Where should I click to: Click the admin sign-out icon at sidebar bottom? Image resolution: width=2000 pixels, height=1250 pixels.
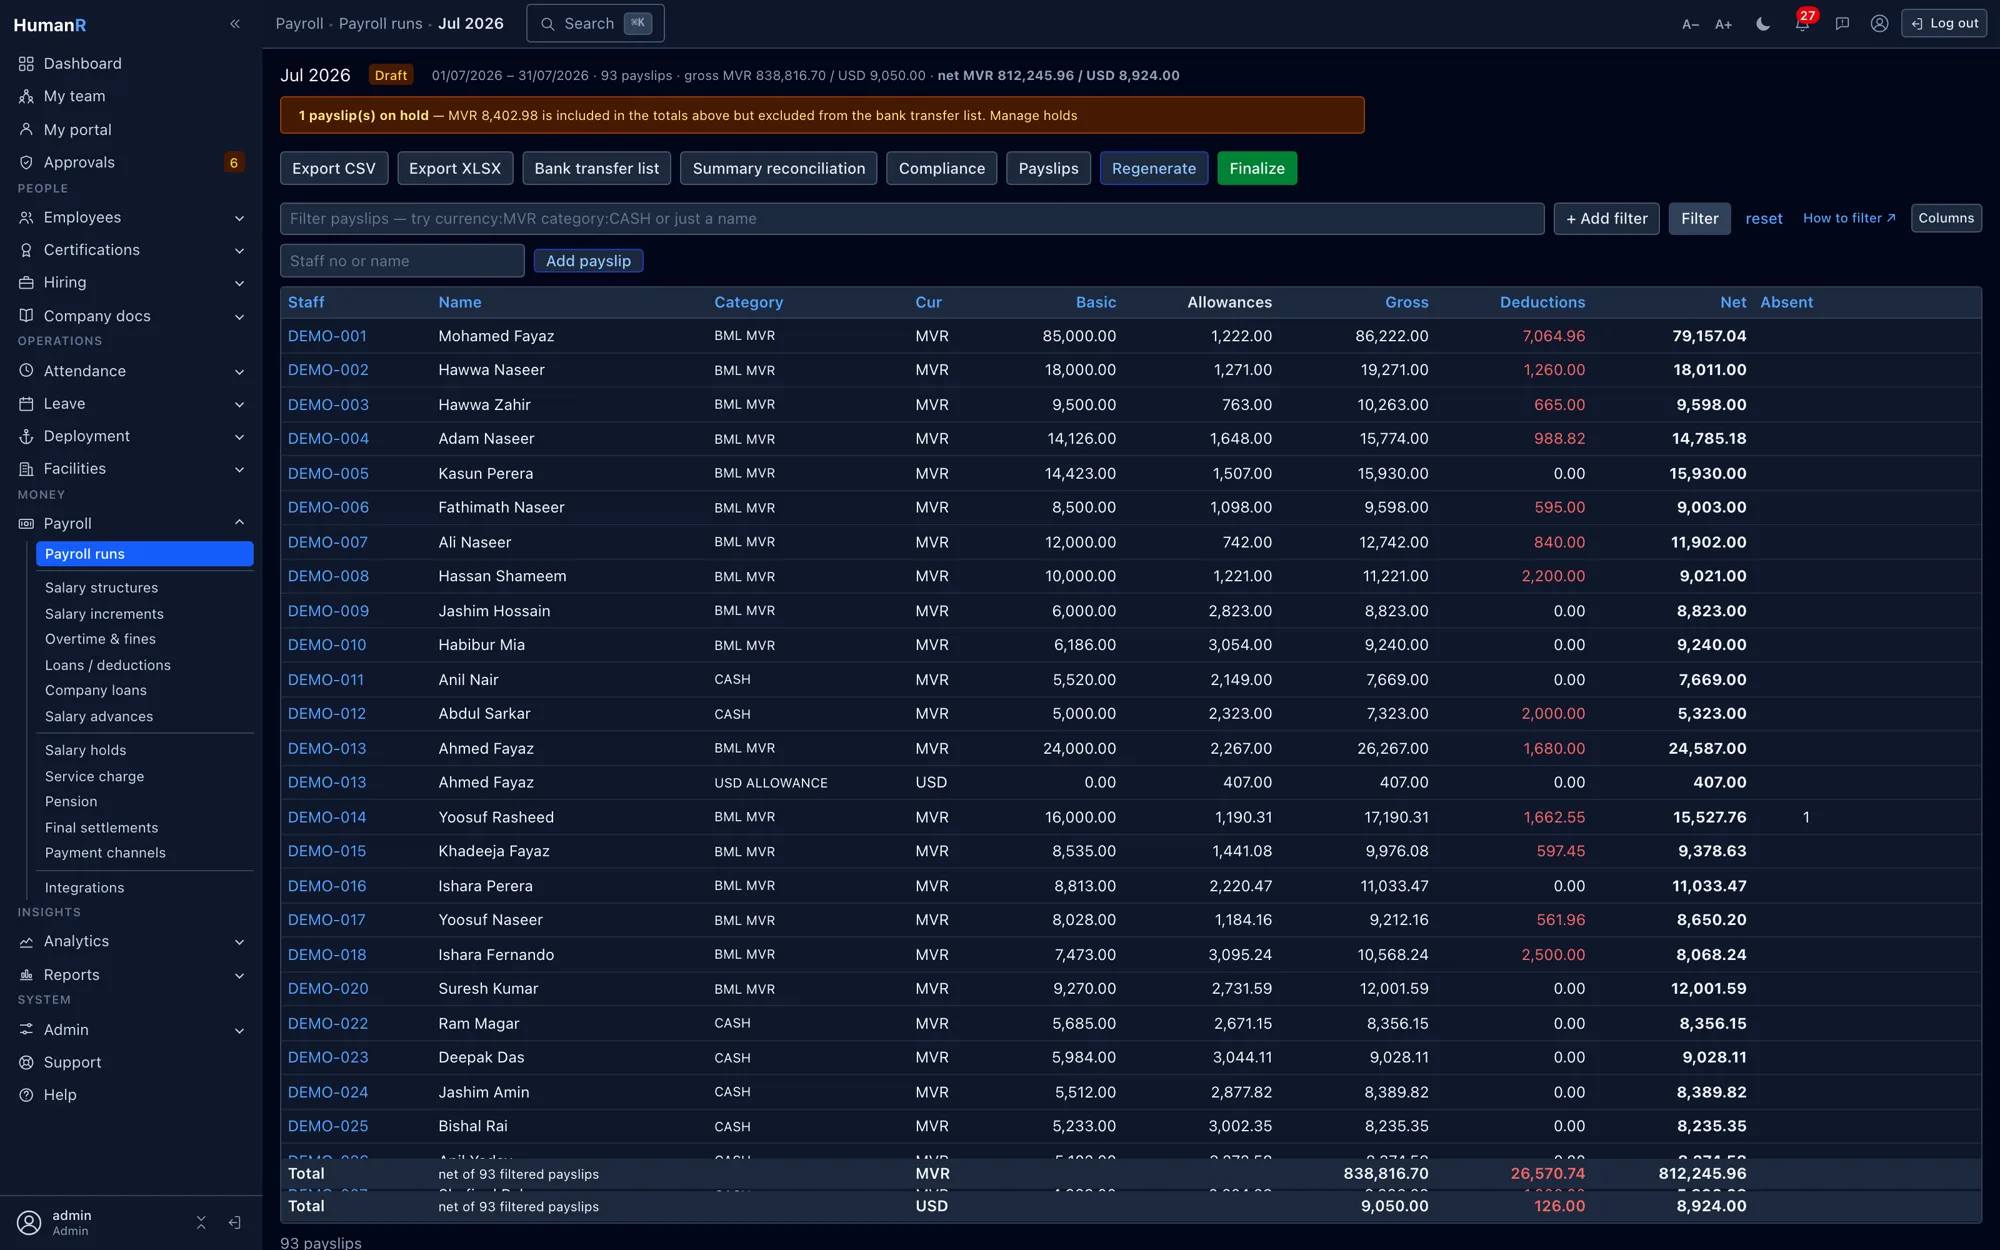click(234, 1222)
